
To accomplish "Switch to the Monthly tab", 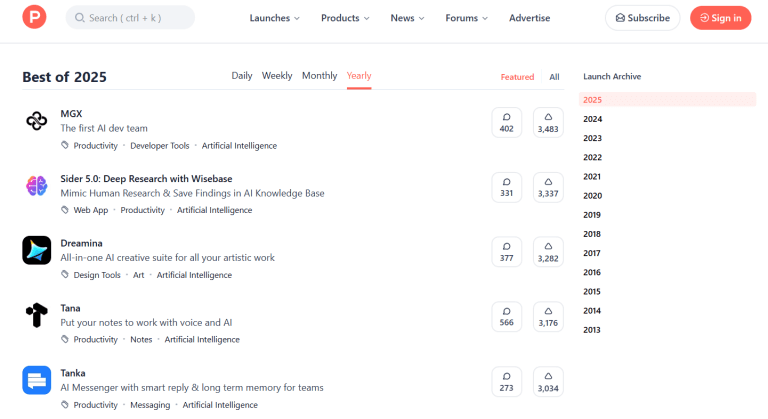I will click(319, 76).
